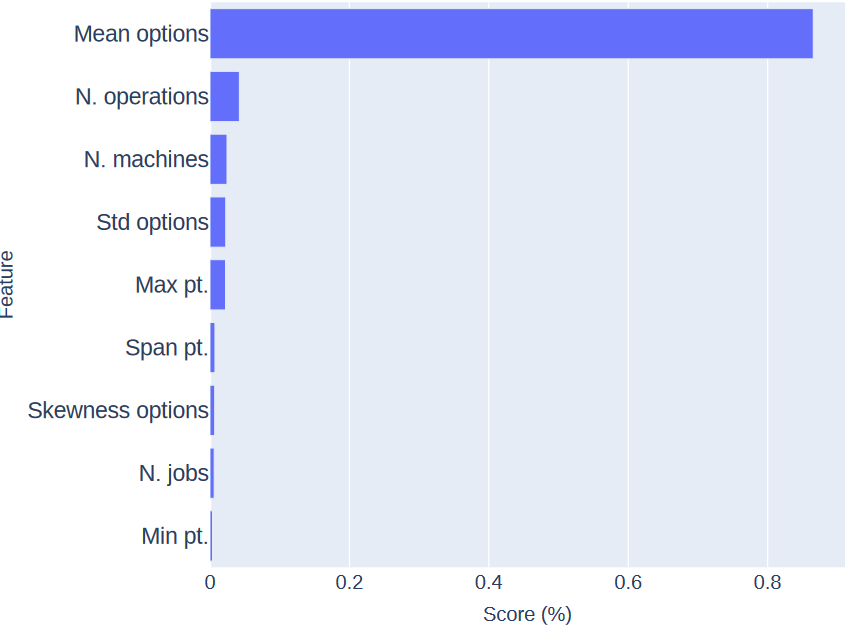
Task: Click the Feature y-axis title
Action: pos(6,284)
